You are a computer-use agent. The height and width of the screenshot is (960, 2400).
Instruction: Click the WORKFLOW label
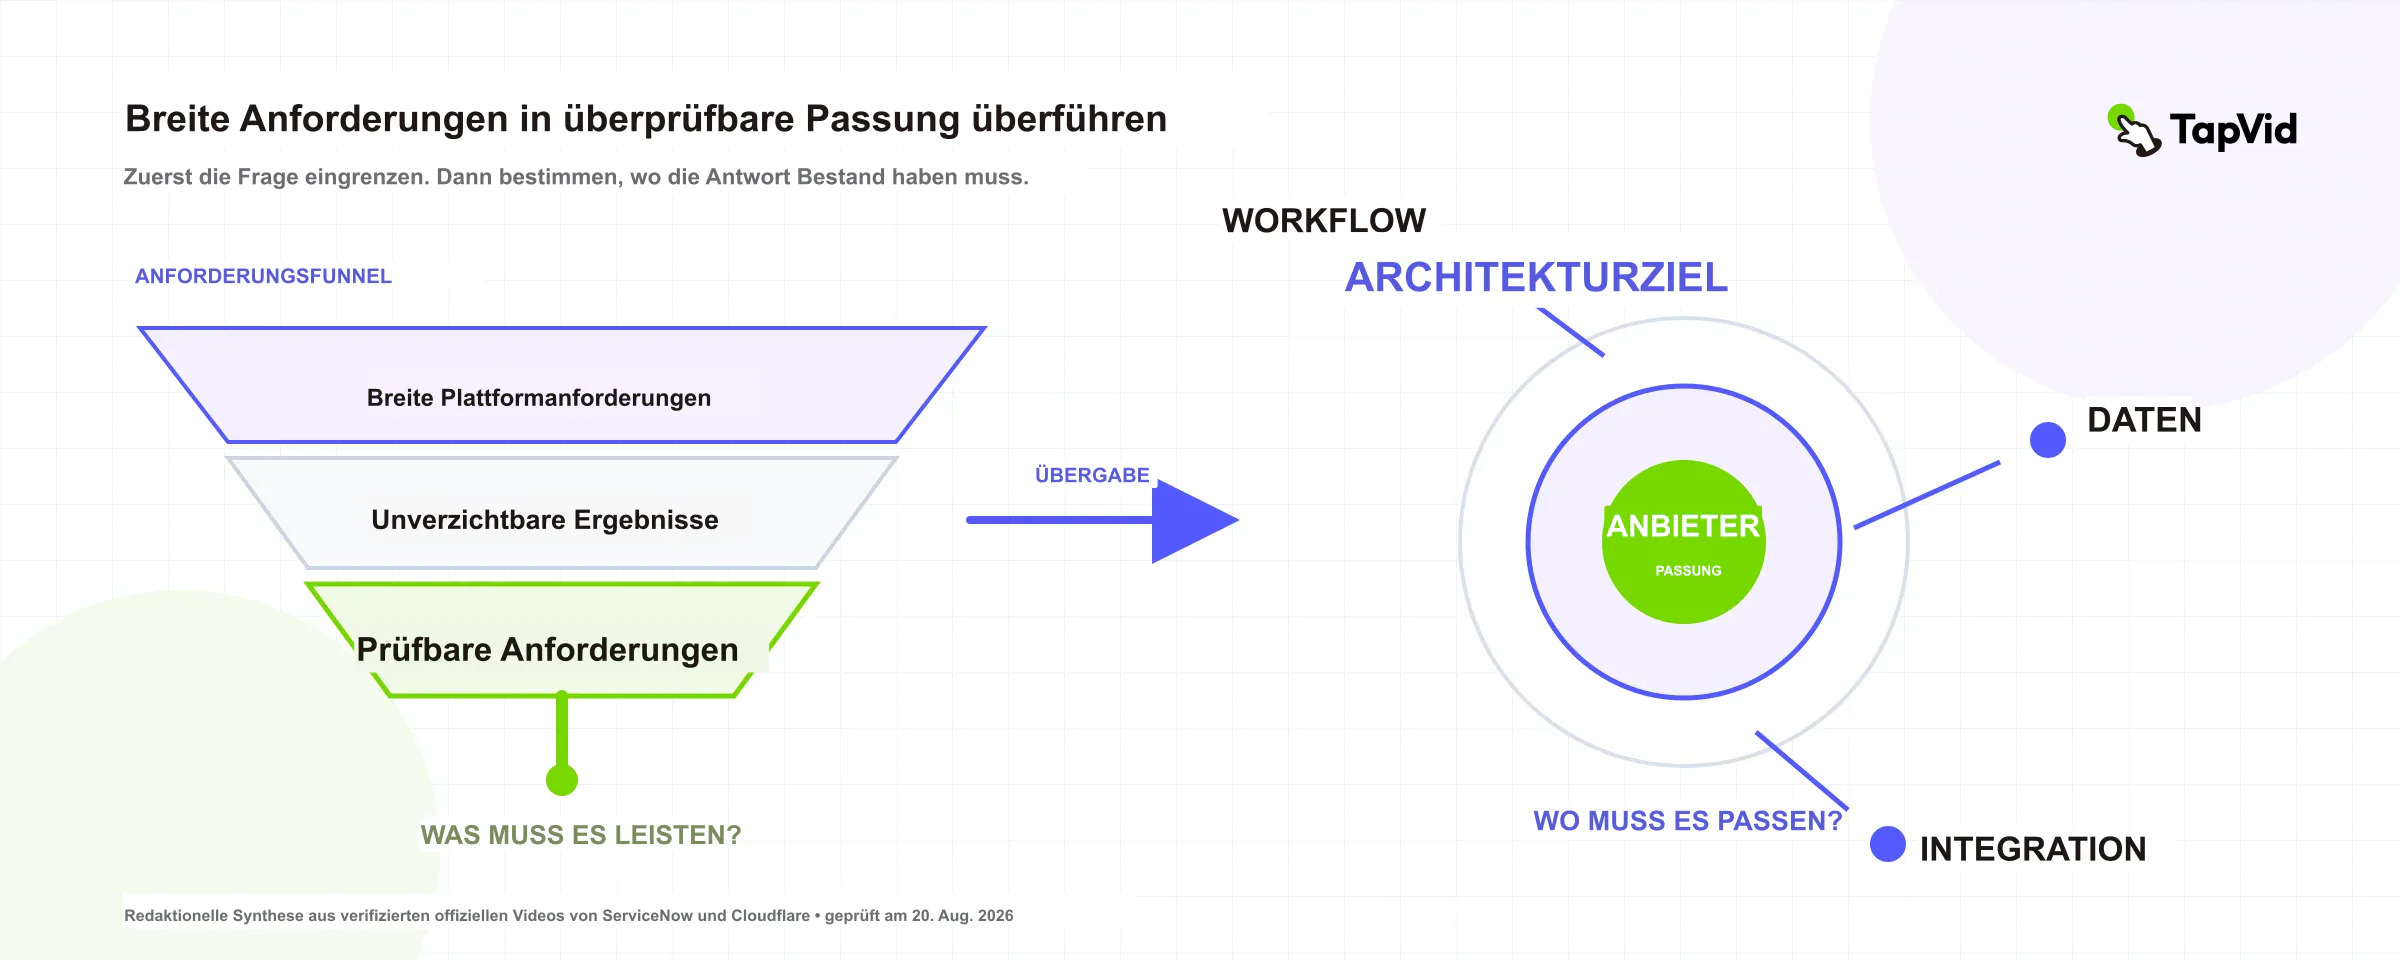[x=1324, y=221]
